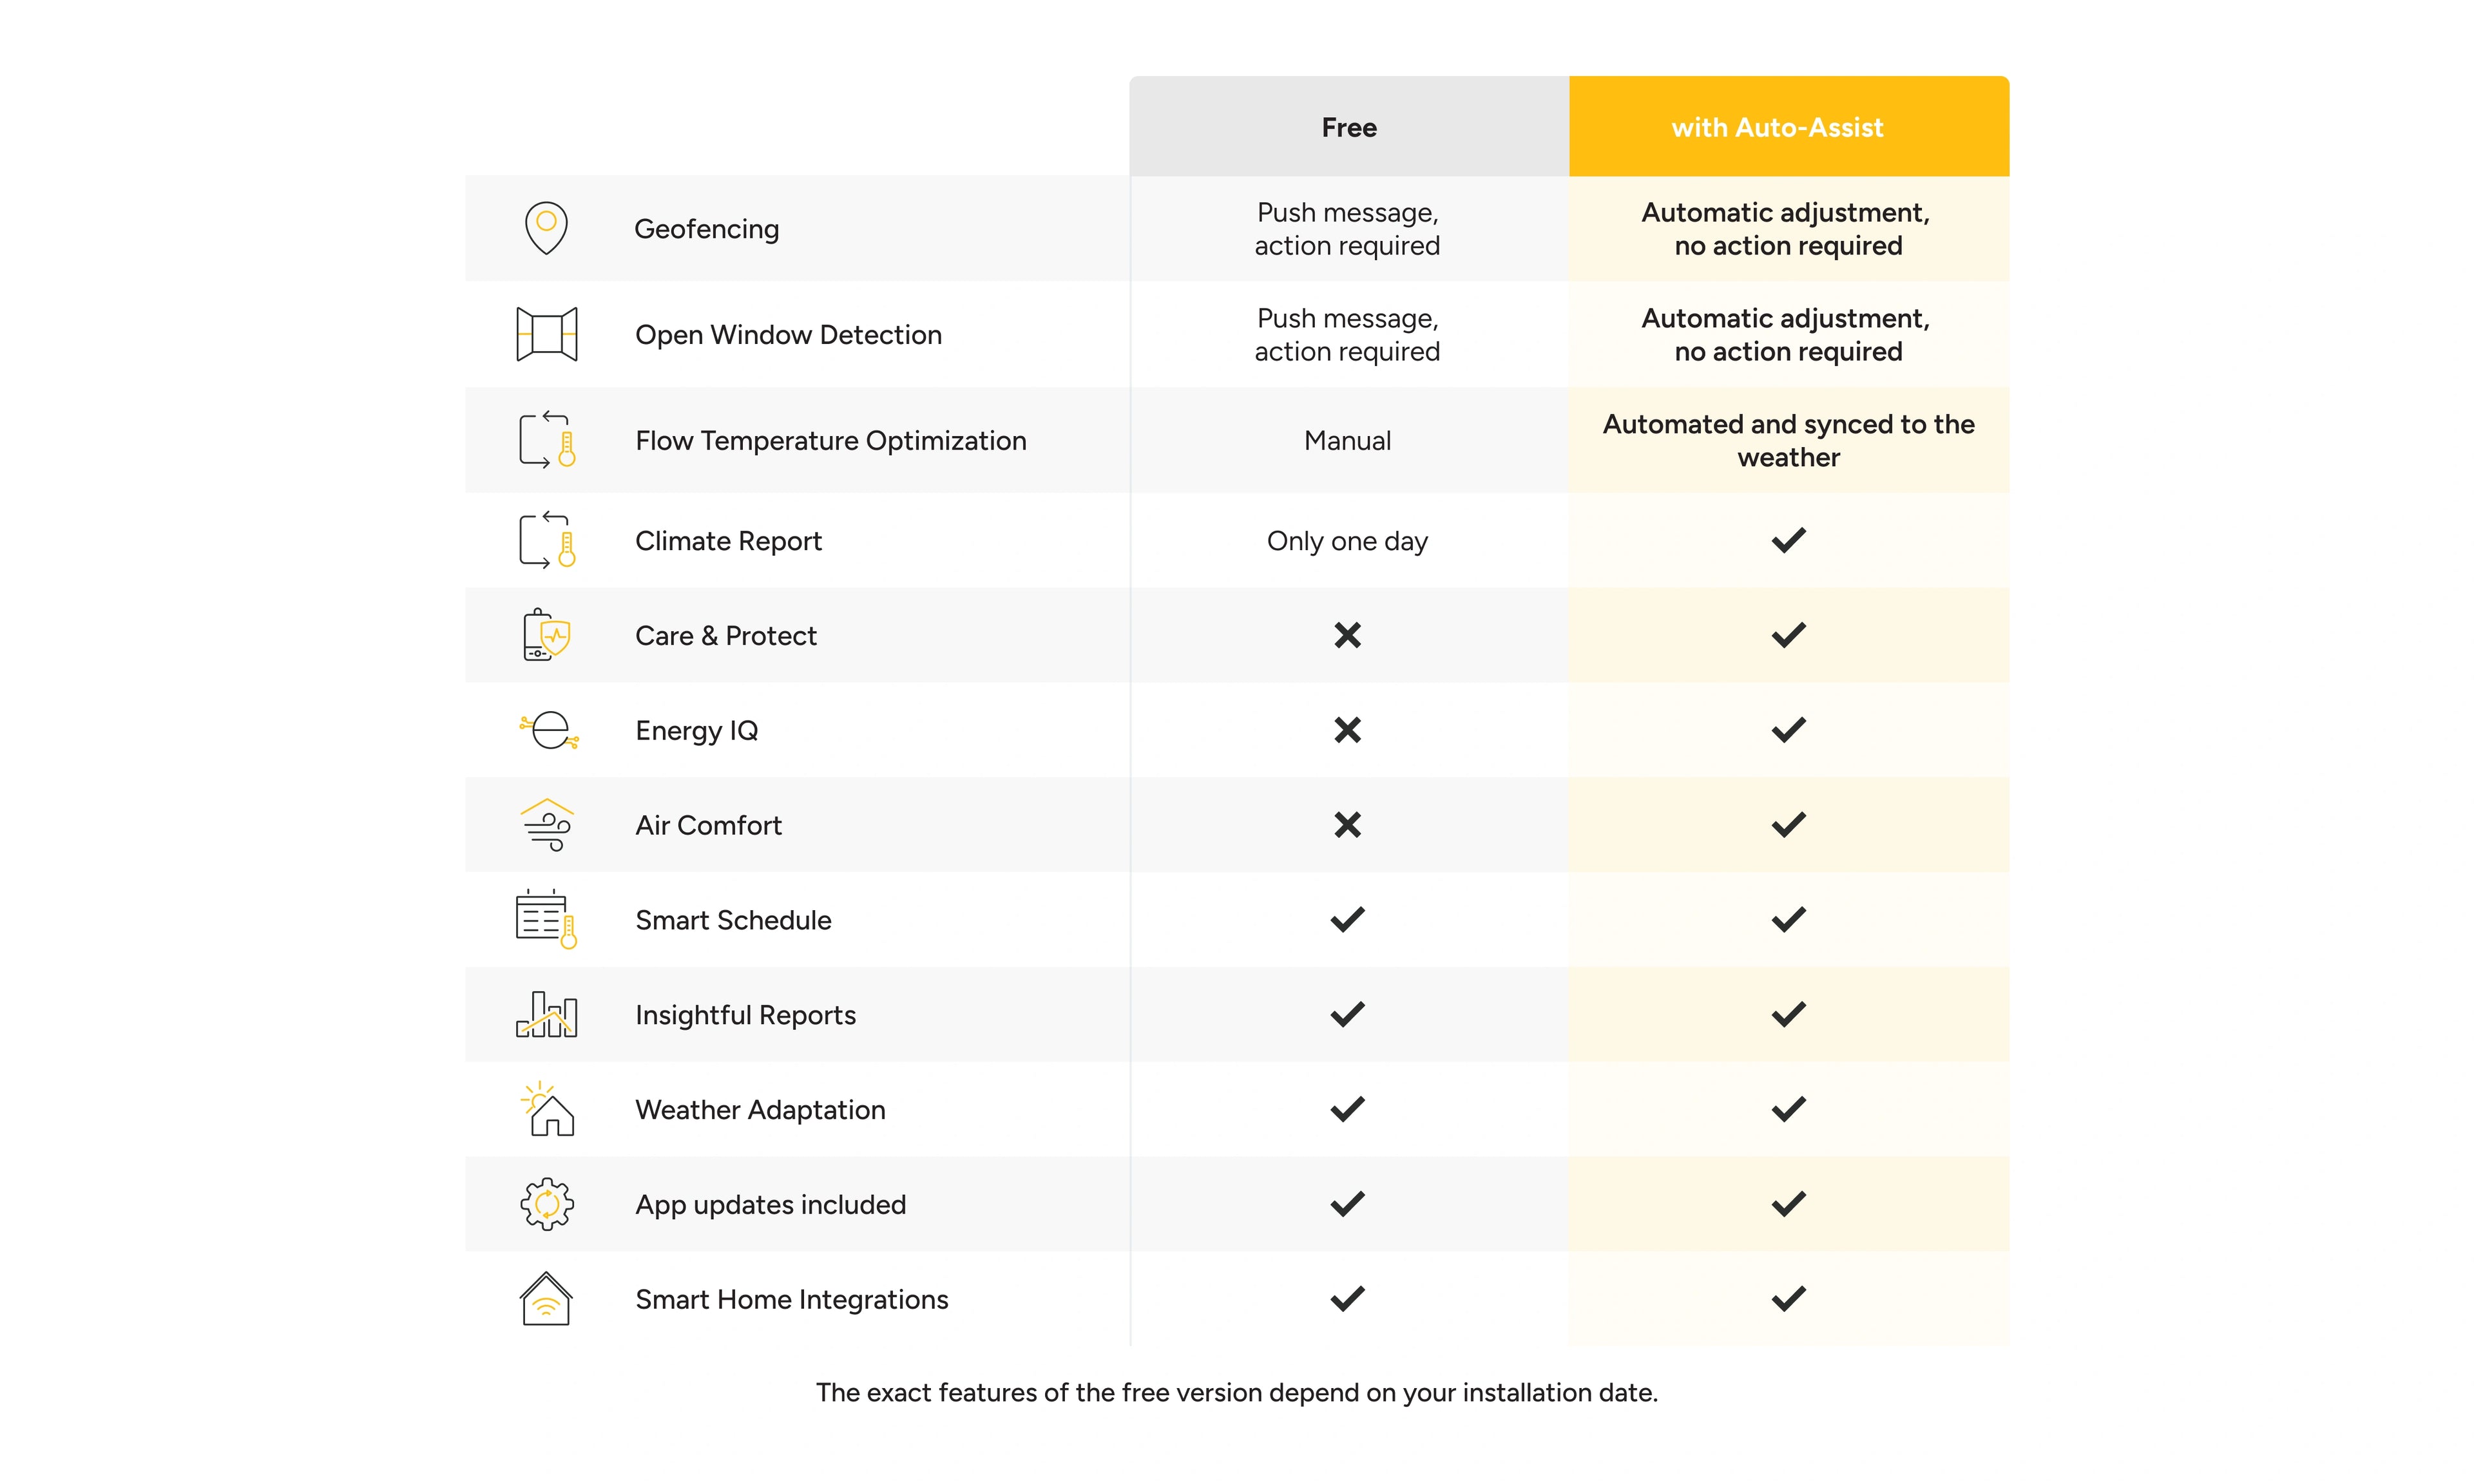This screenshot has width=2474, height=1484.
Task: Click the App updates gear icon
Action: pyautogui.click(x=547, y=1204)
